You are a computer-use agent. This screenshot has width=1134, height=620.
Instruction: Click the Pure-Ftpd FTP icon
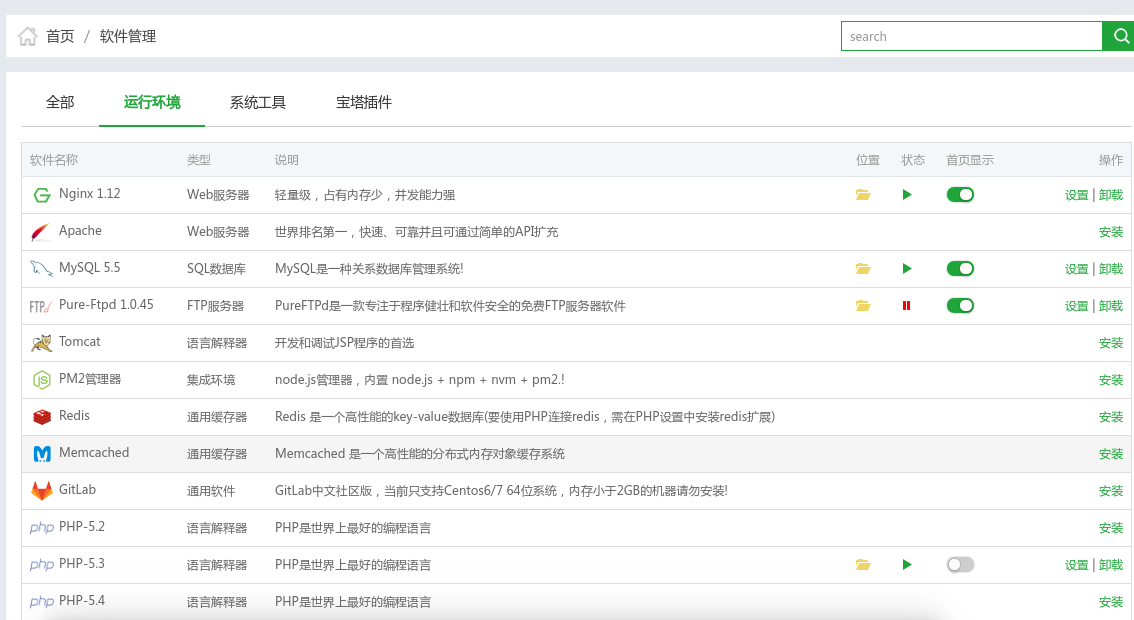(x=40, y=306)
